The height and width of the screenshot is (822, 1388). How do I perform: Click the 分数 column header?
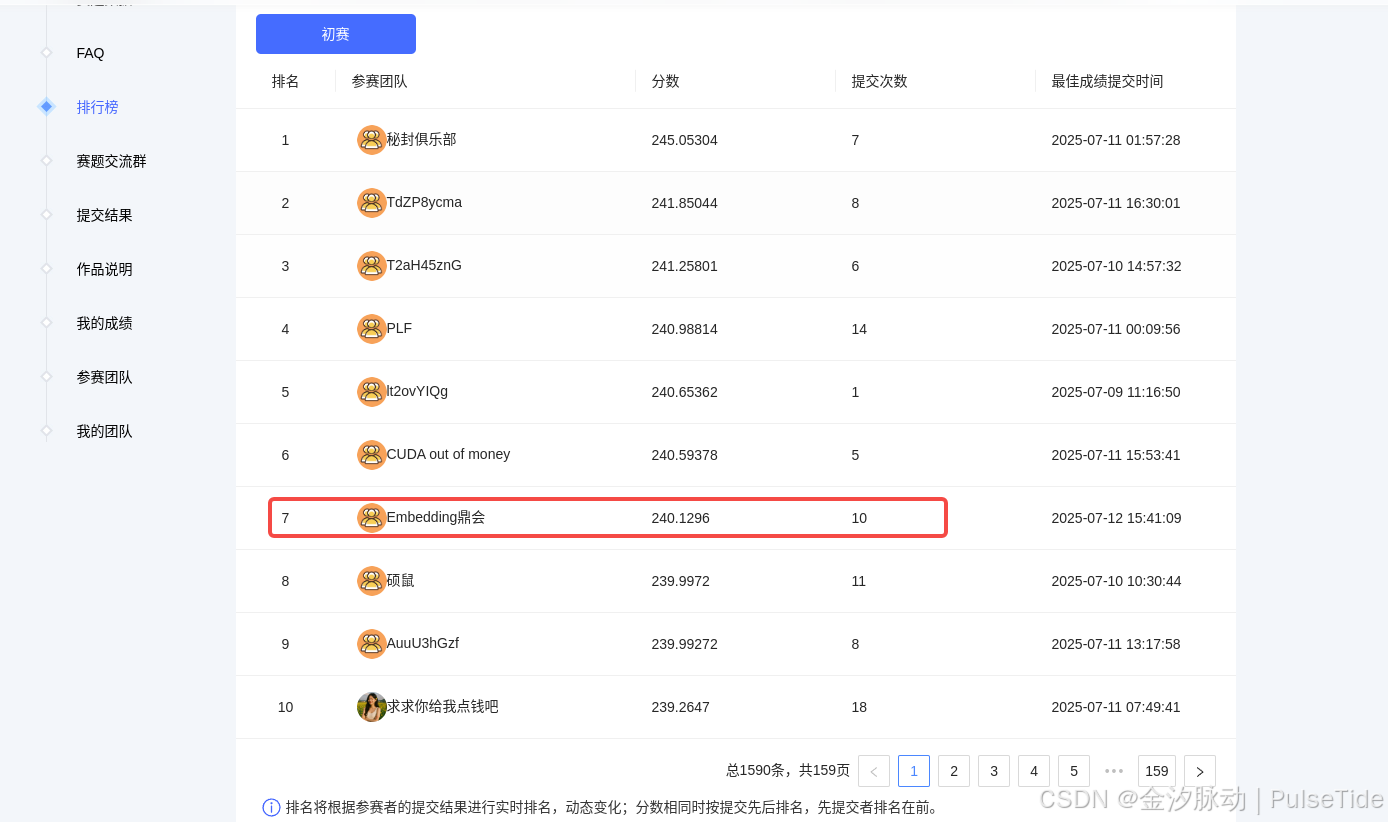pos(665,81)
